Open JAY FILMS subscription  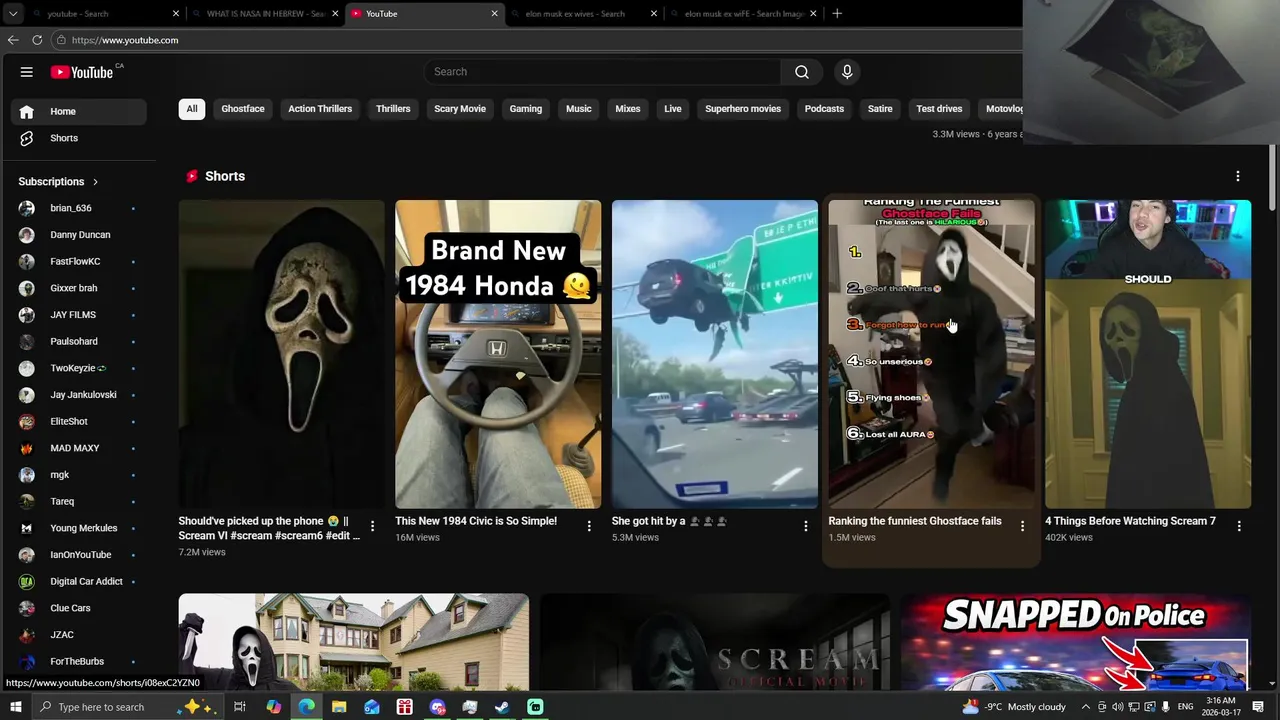tap(77, 315)
